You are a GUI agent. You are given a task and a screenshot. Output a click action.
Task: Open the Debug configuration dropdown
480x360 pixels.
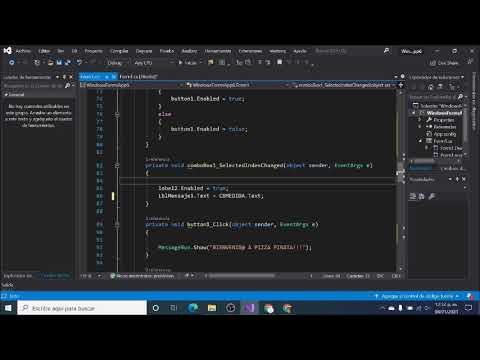click(117, 63)
